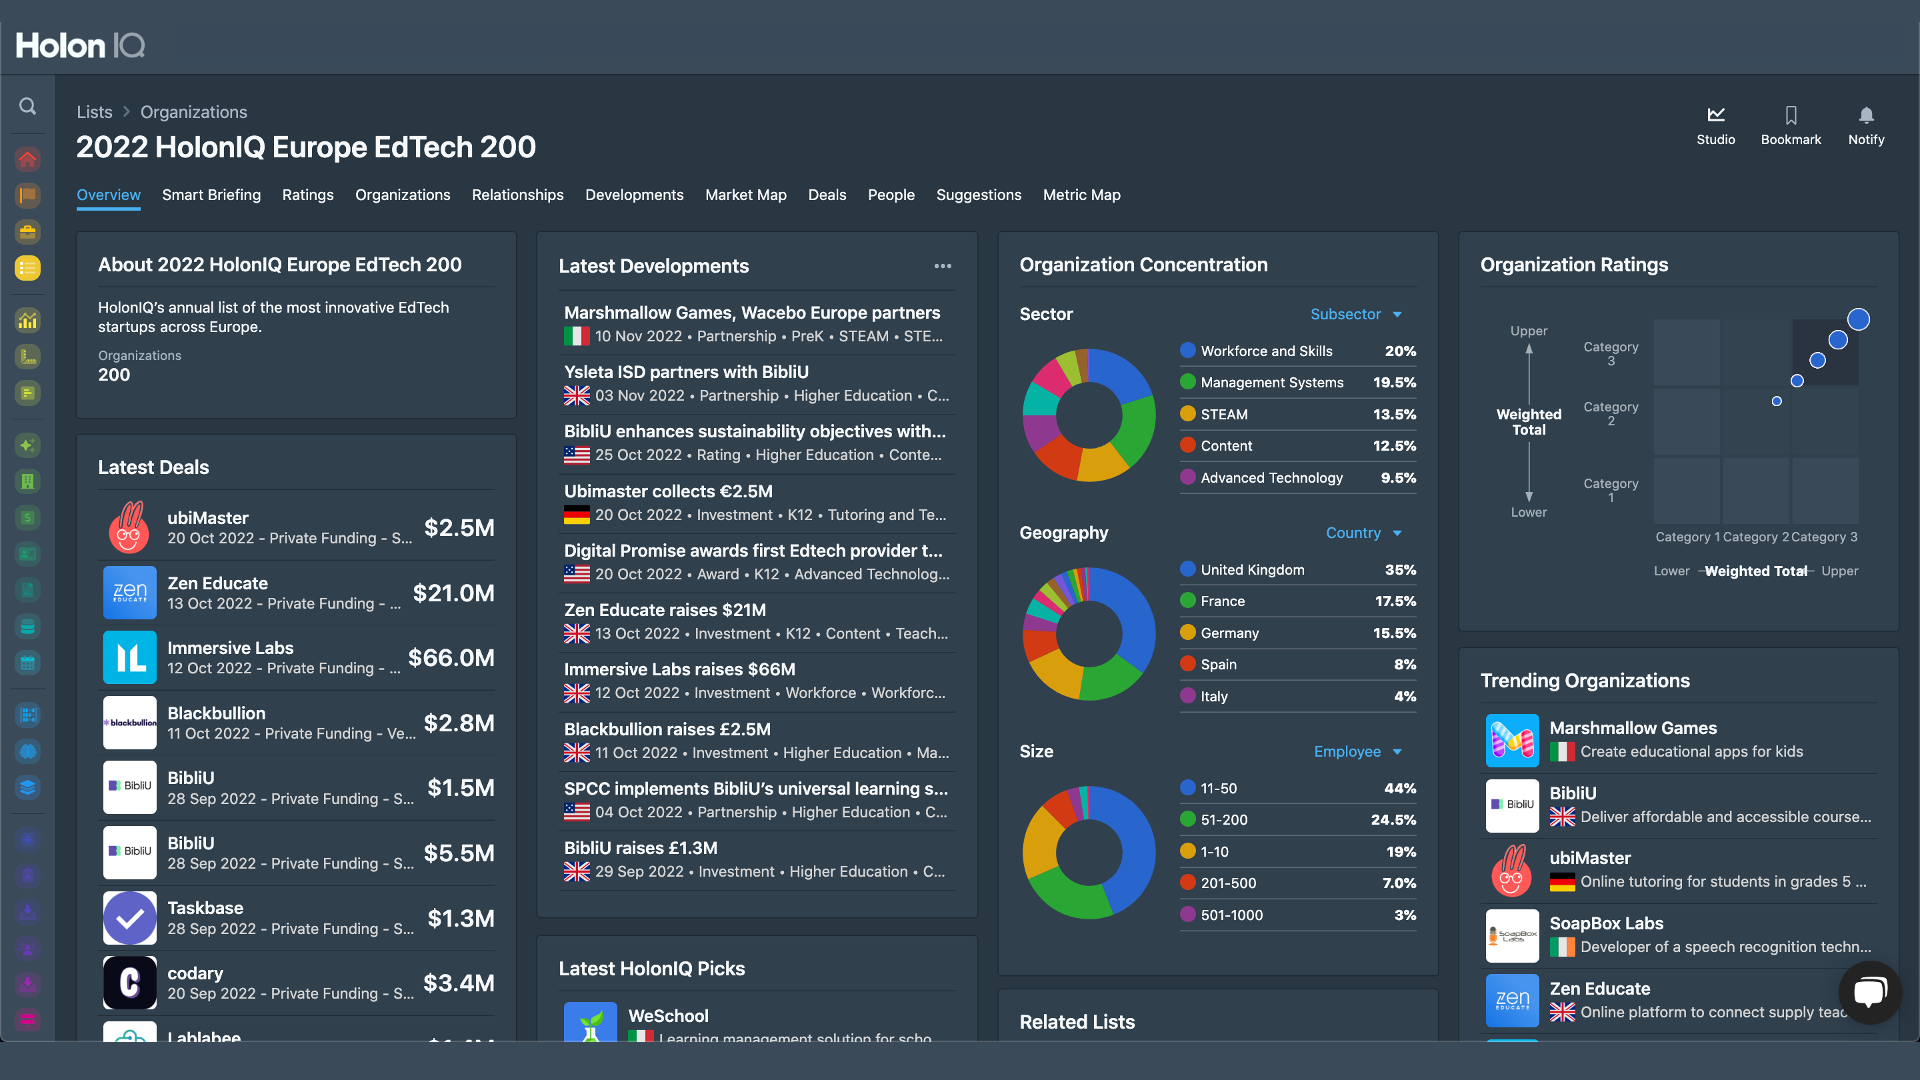Open Blackbullion $2.8M deal
1920x1080 pixels.
[x=298, y=723]
